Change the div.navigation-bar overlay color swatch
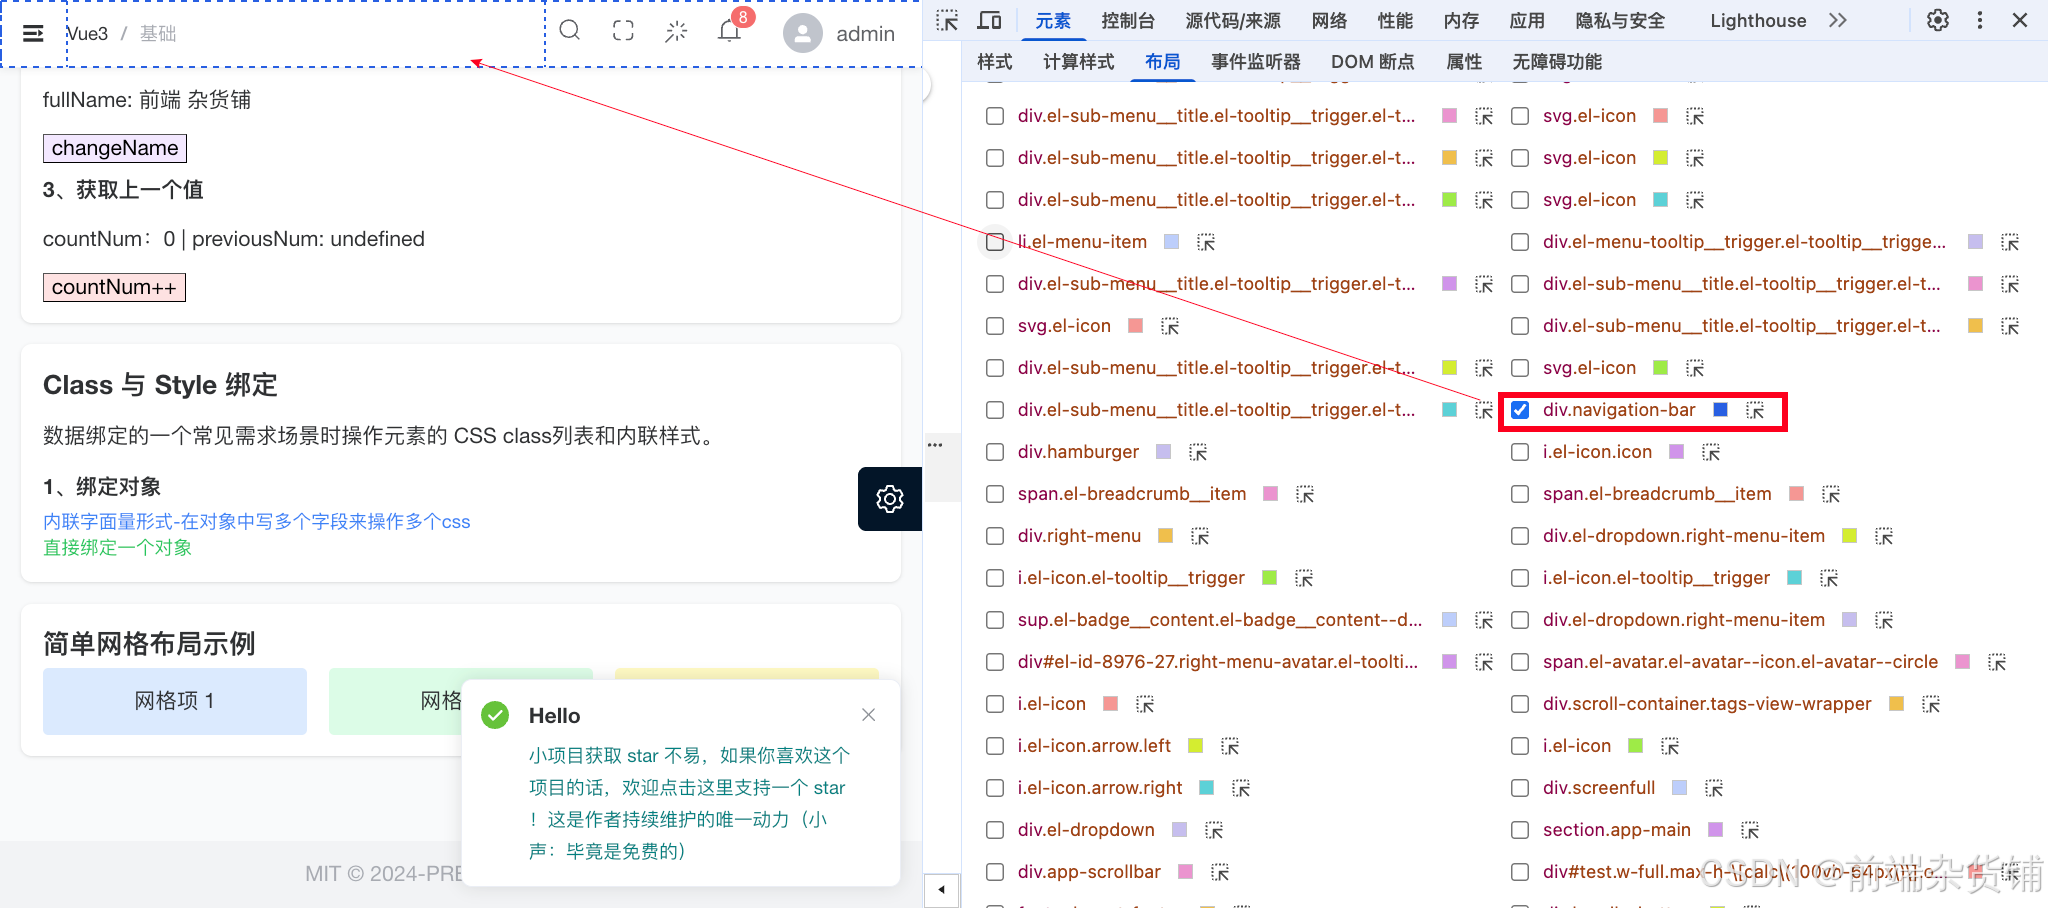Viewport: 2048px width, 908px height. [x=1720, y=410]
